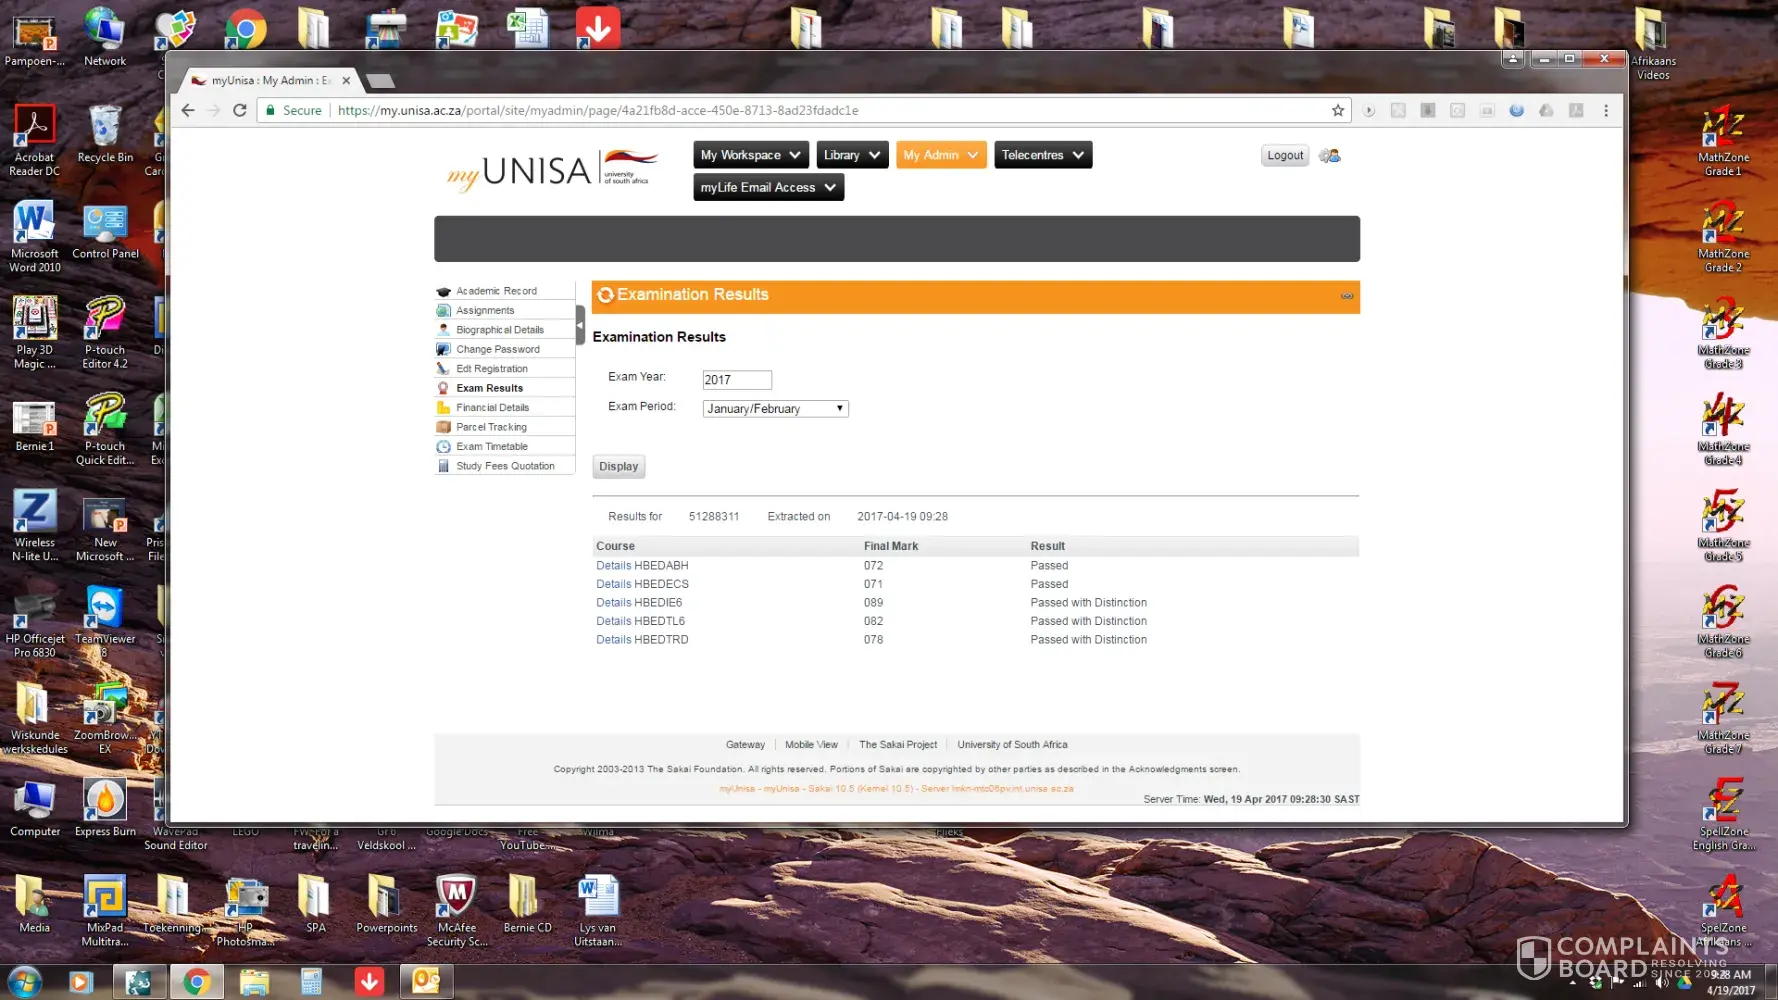Bookmark this page with the star icon
Screen dimensions: 1778x1000
click(1338, 110)
